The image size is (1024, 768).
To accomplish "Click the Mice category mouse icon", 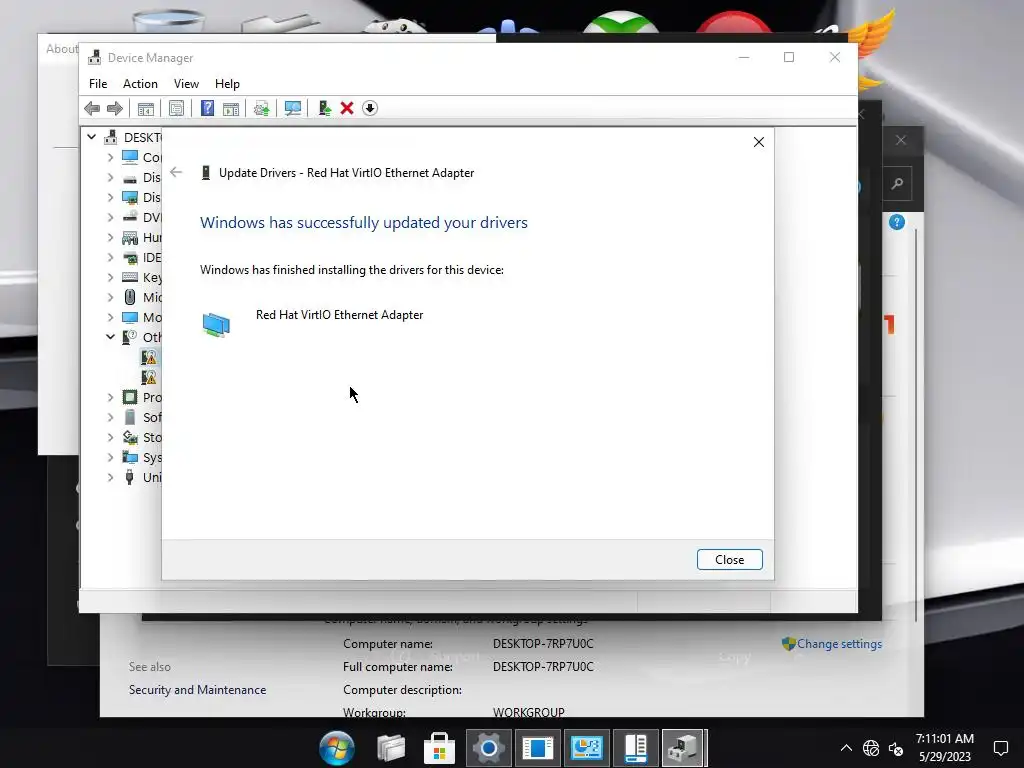I will (130, 297).
